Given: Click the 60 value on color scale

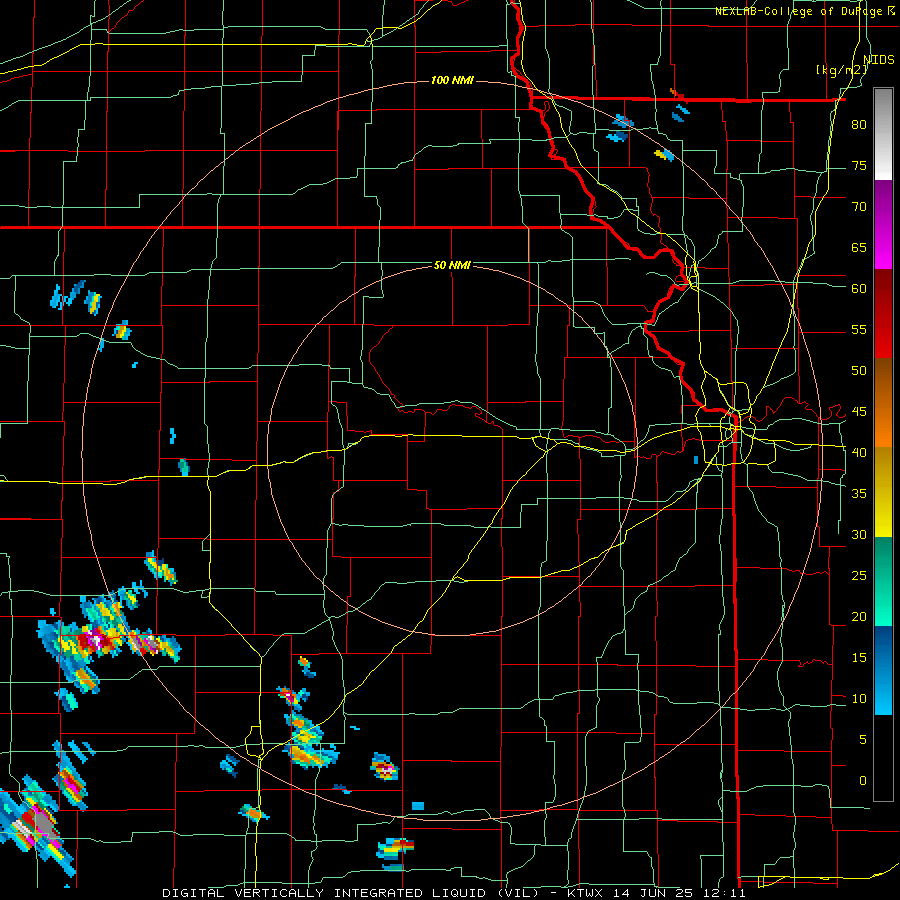Looking at the screenshot, I should click(x=859, y=289).
